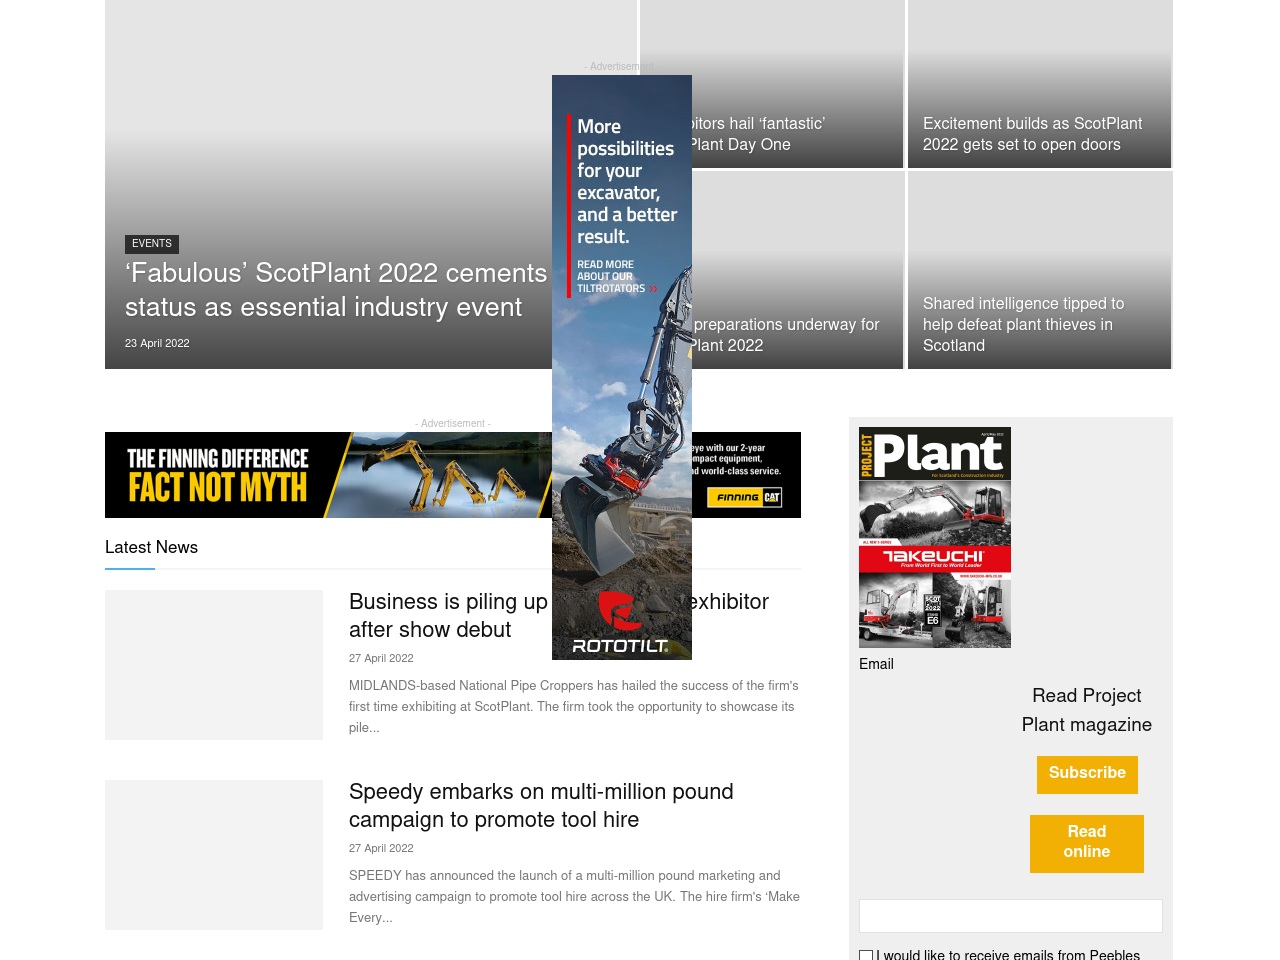The image size is (1280, 960).
Task: Click the '27 April 2022' date under Speedy article
Action: [381, 849]
